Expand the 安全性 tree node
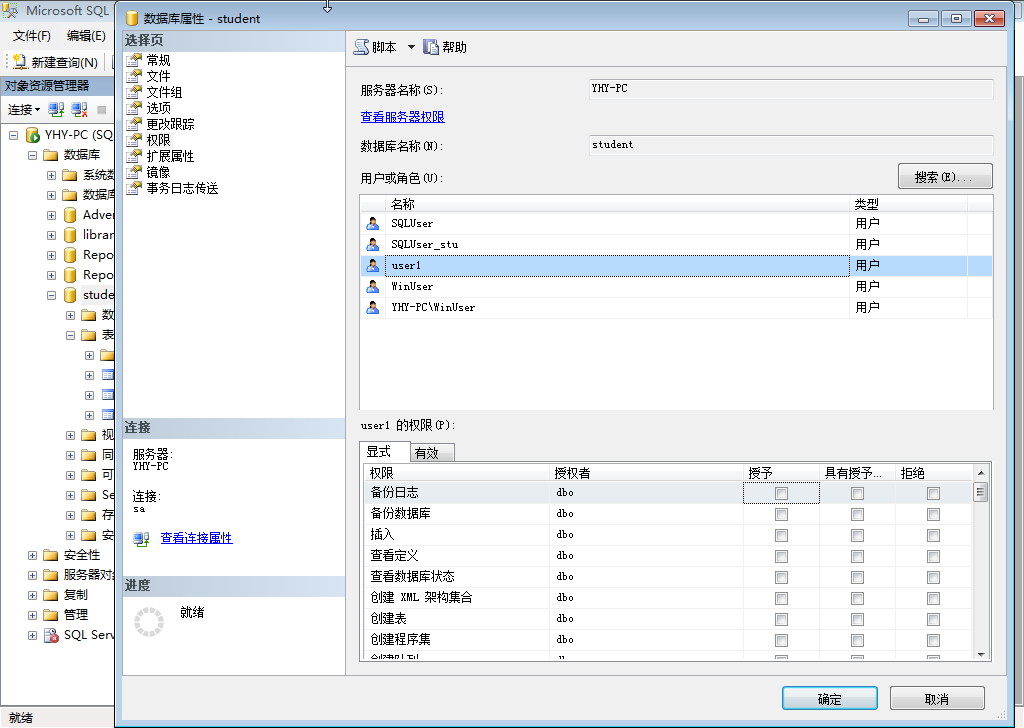 pyautogui.click(x=32, y=556)
